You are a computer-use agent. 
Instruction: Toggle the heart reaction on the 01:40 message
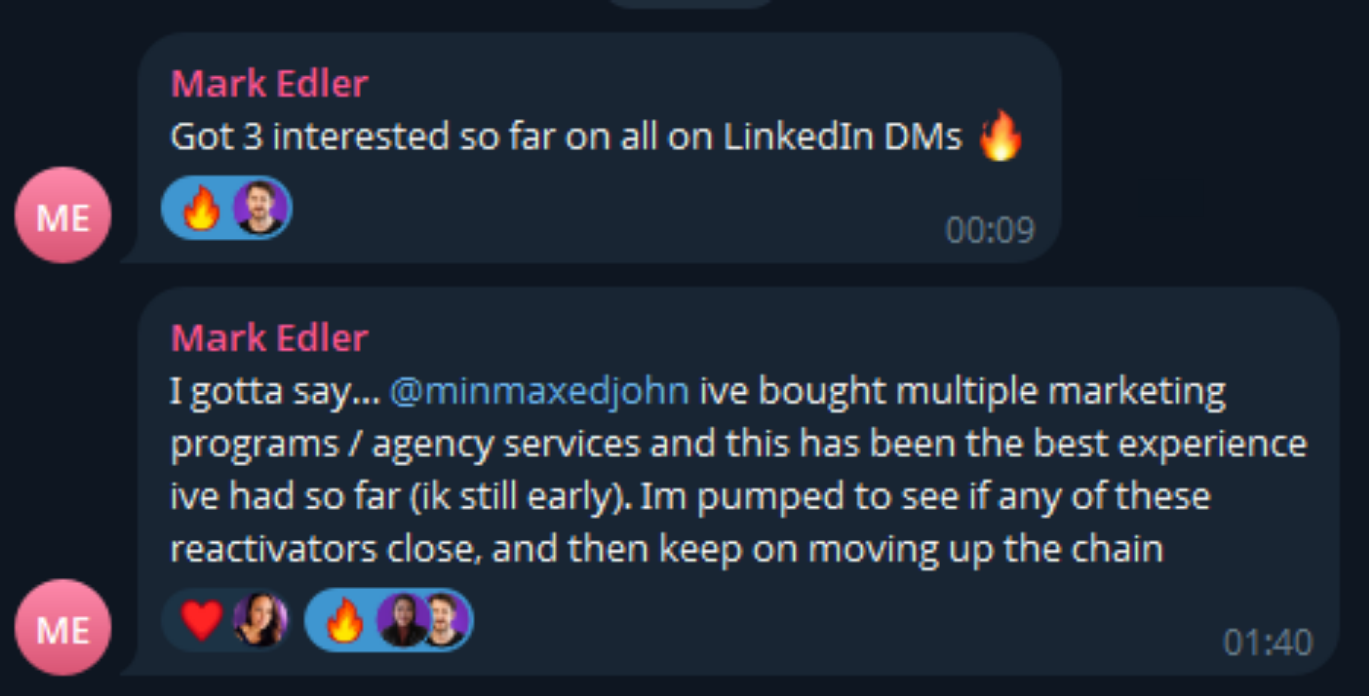pyautogui.click(x=228, y=620)
